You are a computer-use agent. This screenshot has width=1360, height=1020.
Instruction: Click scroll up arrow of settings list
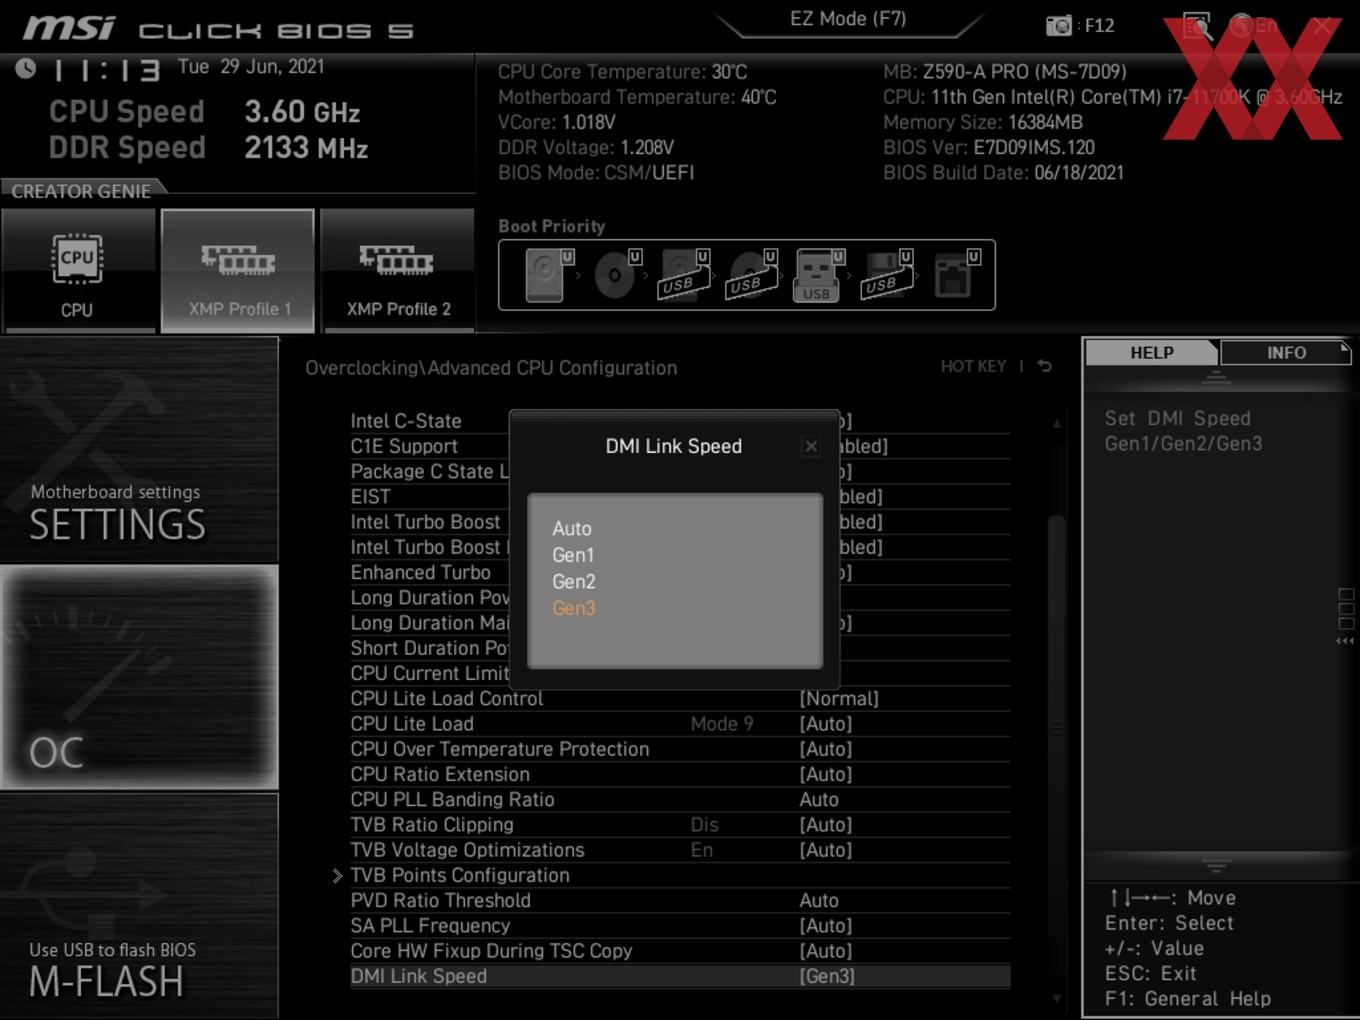point(1056,423)
